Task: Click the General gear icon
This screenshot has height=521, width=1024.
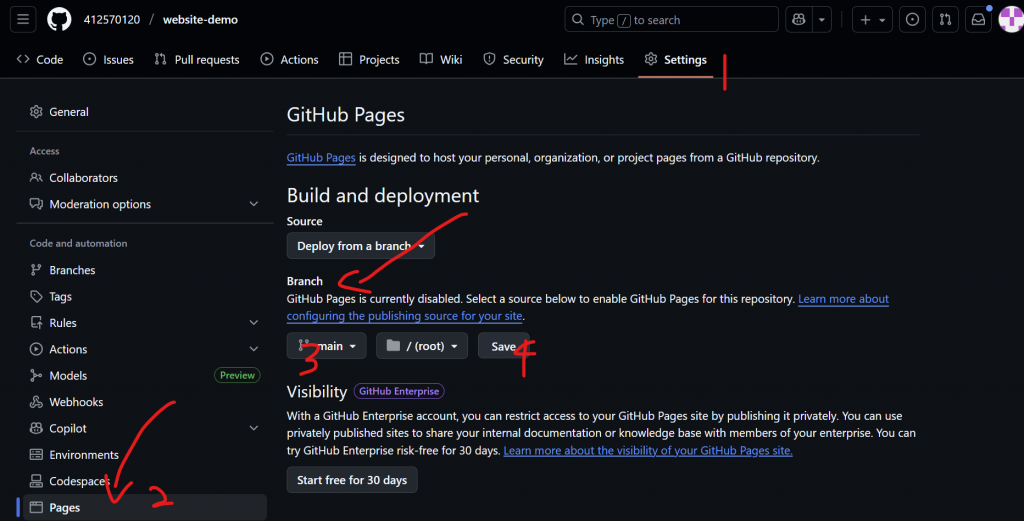Action: pyautogui.click(x=36, y=112)
